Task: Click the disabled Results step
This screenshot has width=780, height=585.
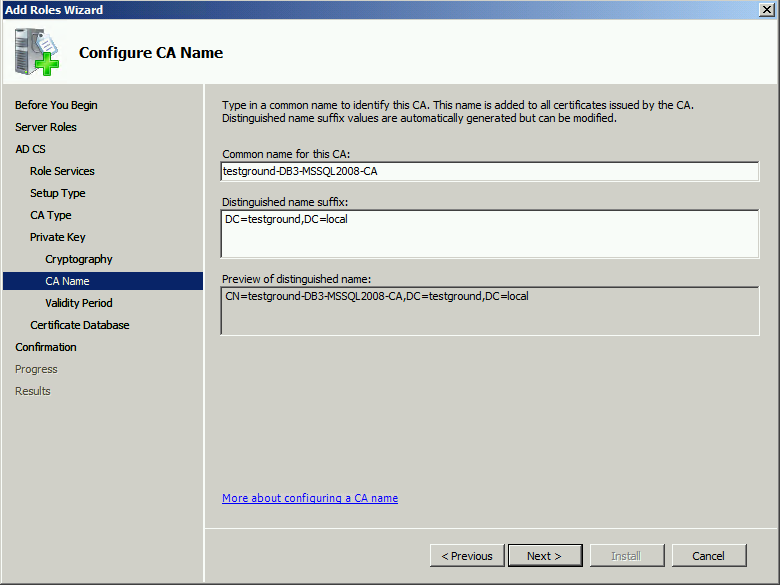Action: (33, 391)
